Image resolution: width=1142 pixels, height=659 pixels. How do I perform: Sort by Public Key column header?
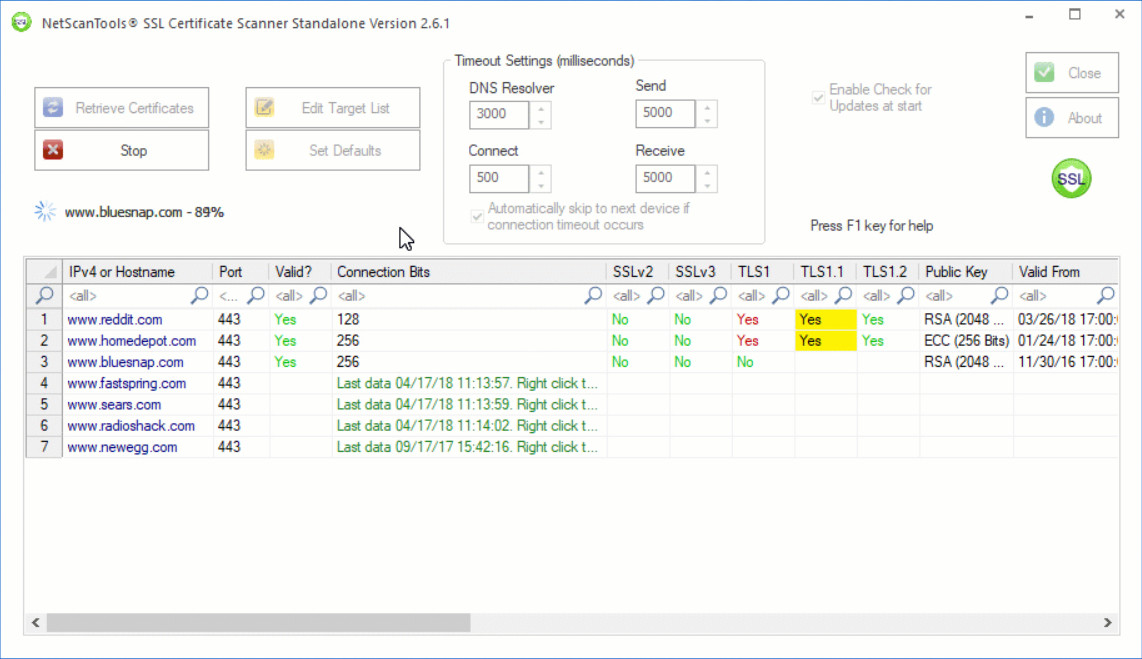point(966,272)
